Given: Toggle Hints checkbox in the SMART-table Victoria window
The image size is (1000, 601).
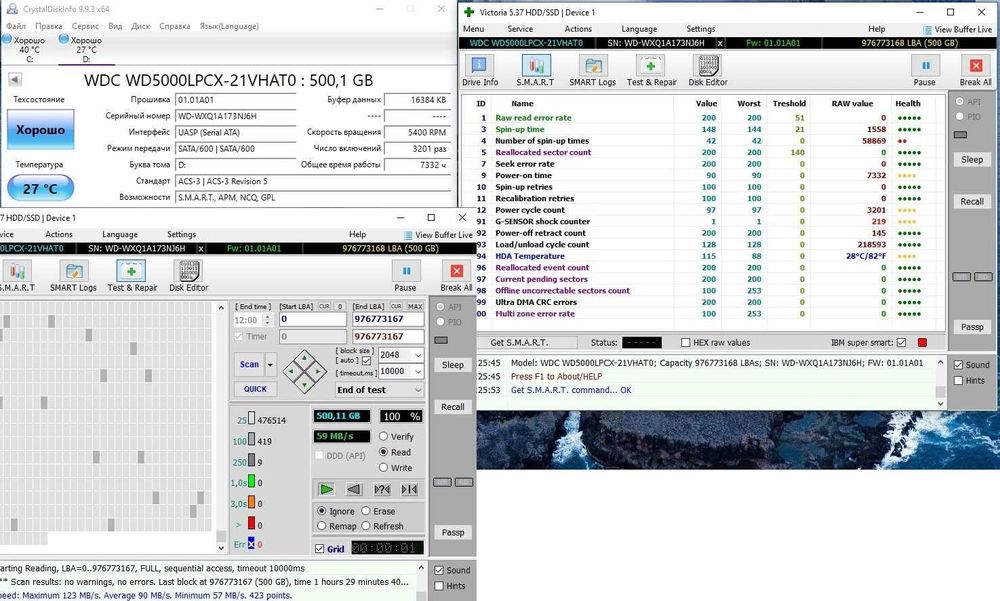Looking at the screenshot, I should 959,380.
